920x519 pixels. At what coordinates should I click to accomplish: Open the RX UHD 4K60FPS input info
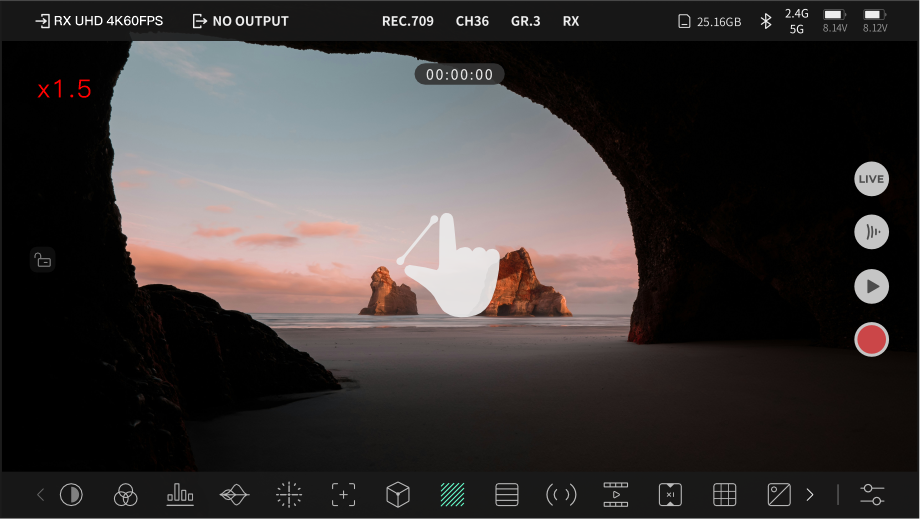coord(99,21)
